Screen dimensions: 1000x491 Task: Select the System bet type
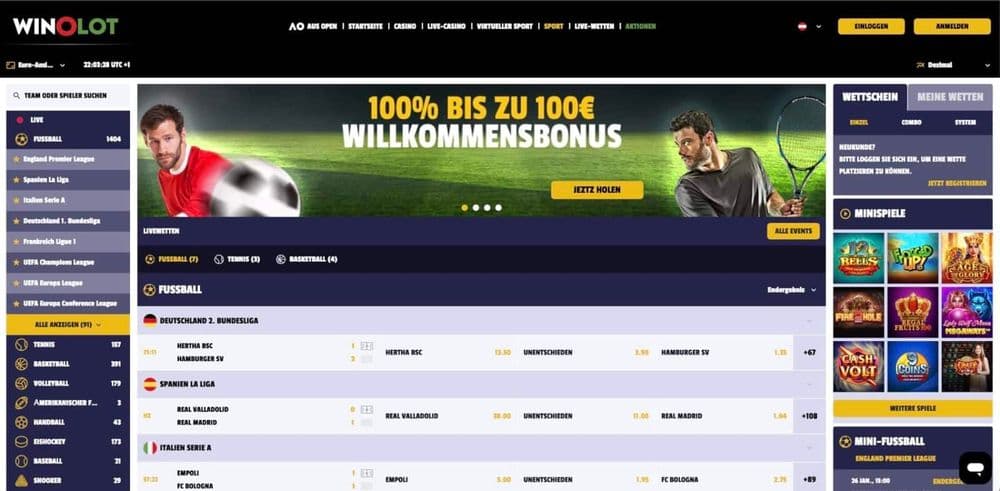coord(965,122)
